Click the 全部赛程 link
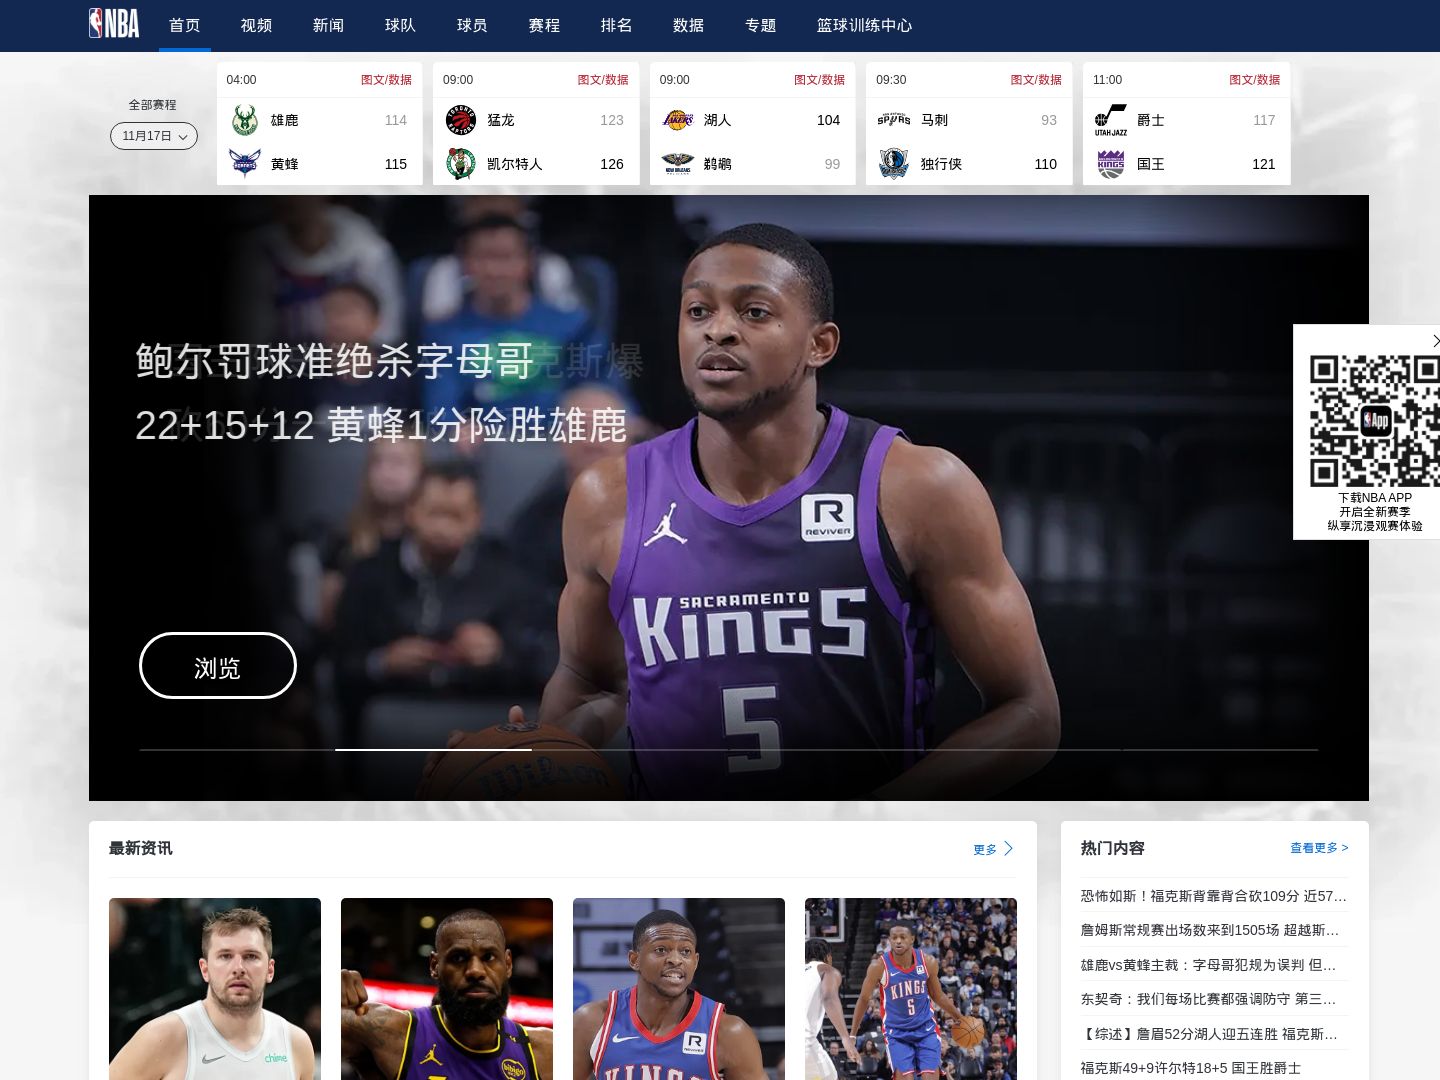The image size is (1440, 1080). coord(152,105)
